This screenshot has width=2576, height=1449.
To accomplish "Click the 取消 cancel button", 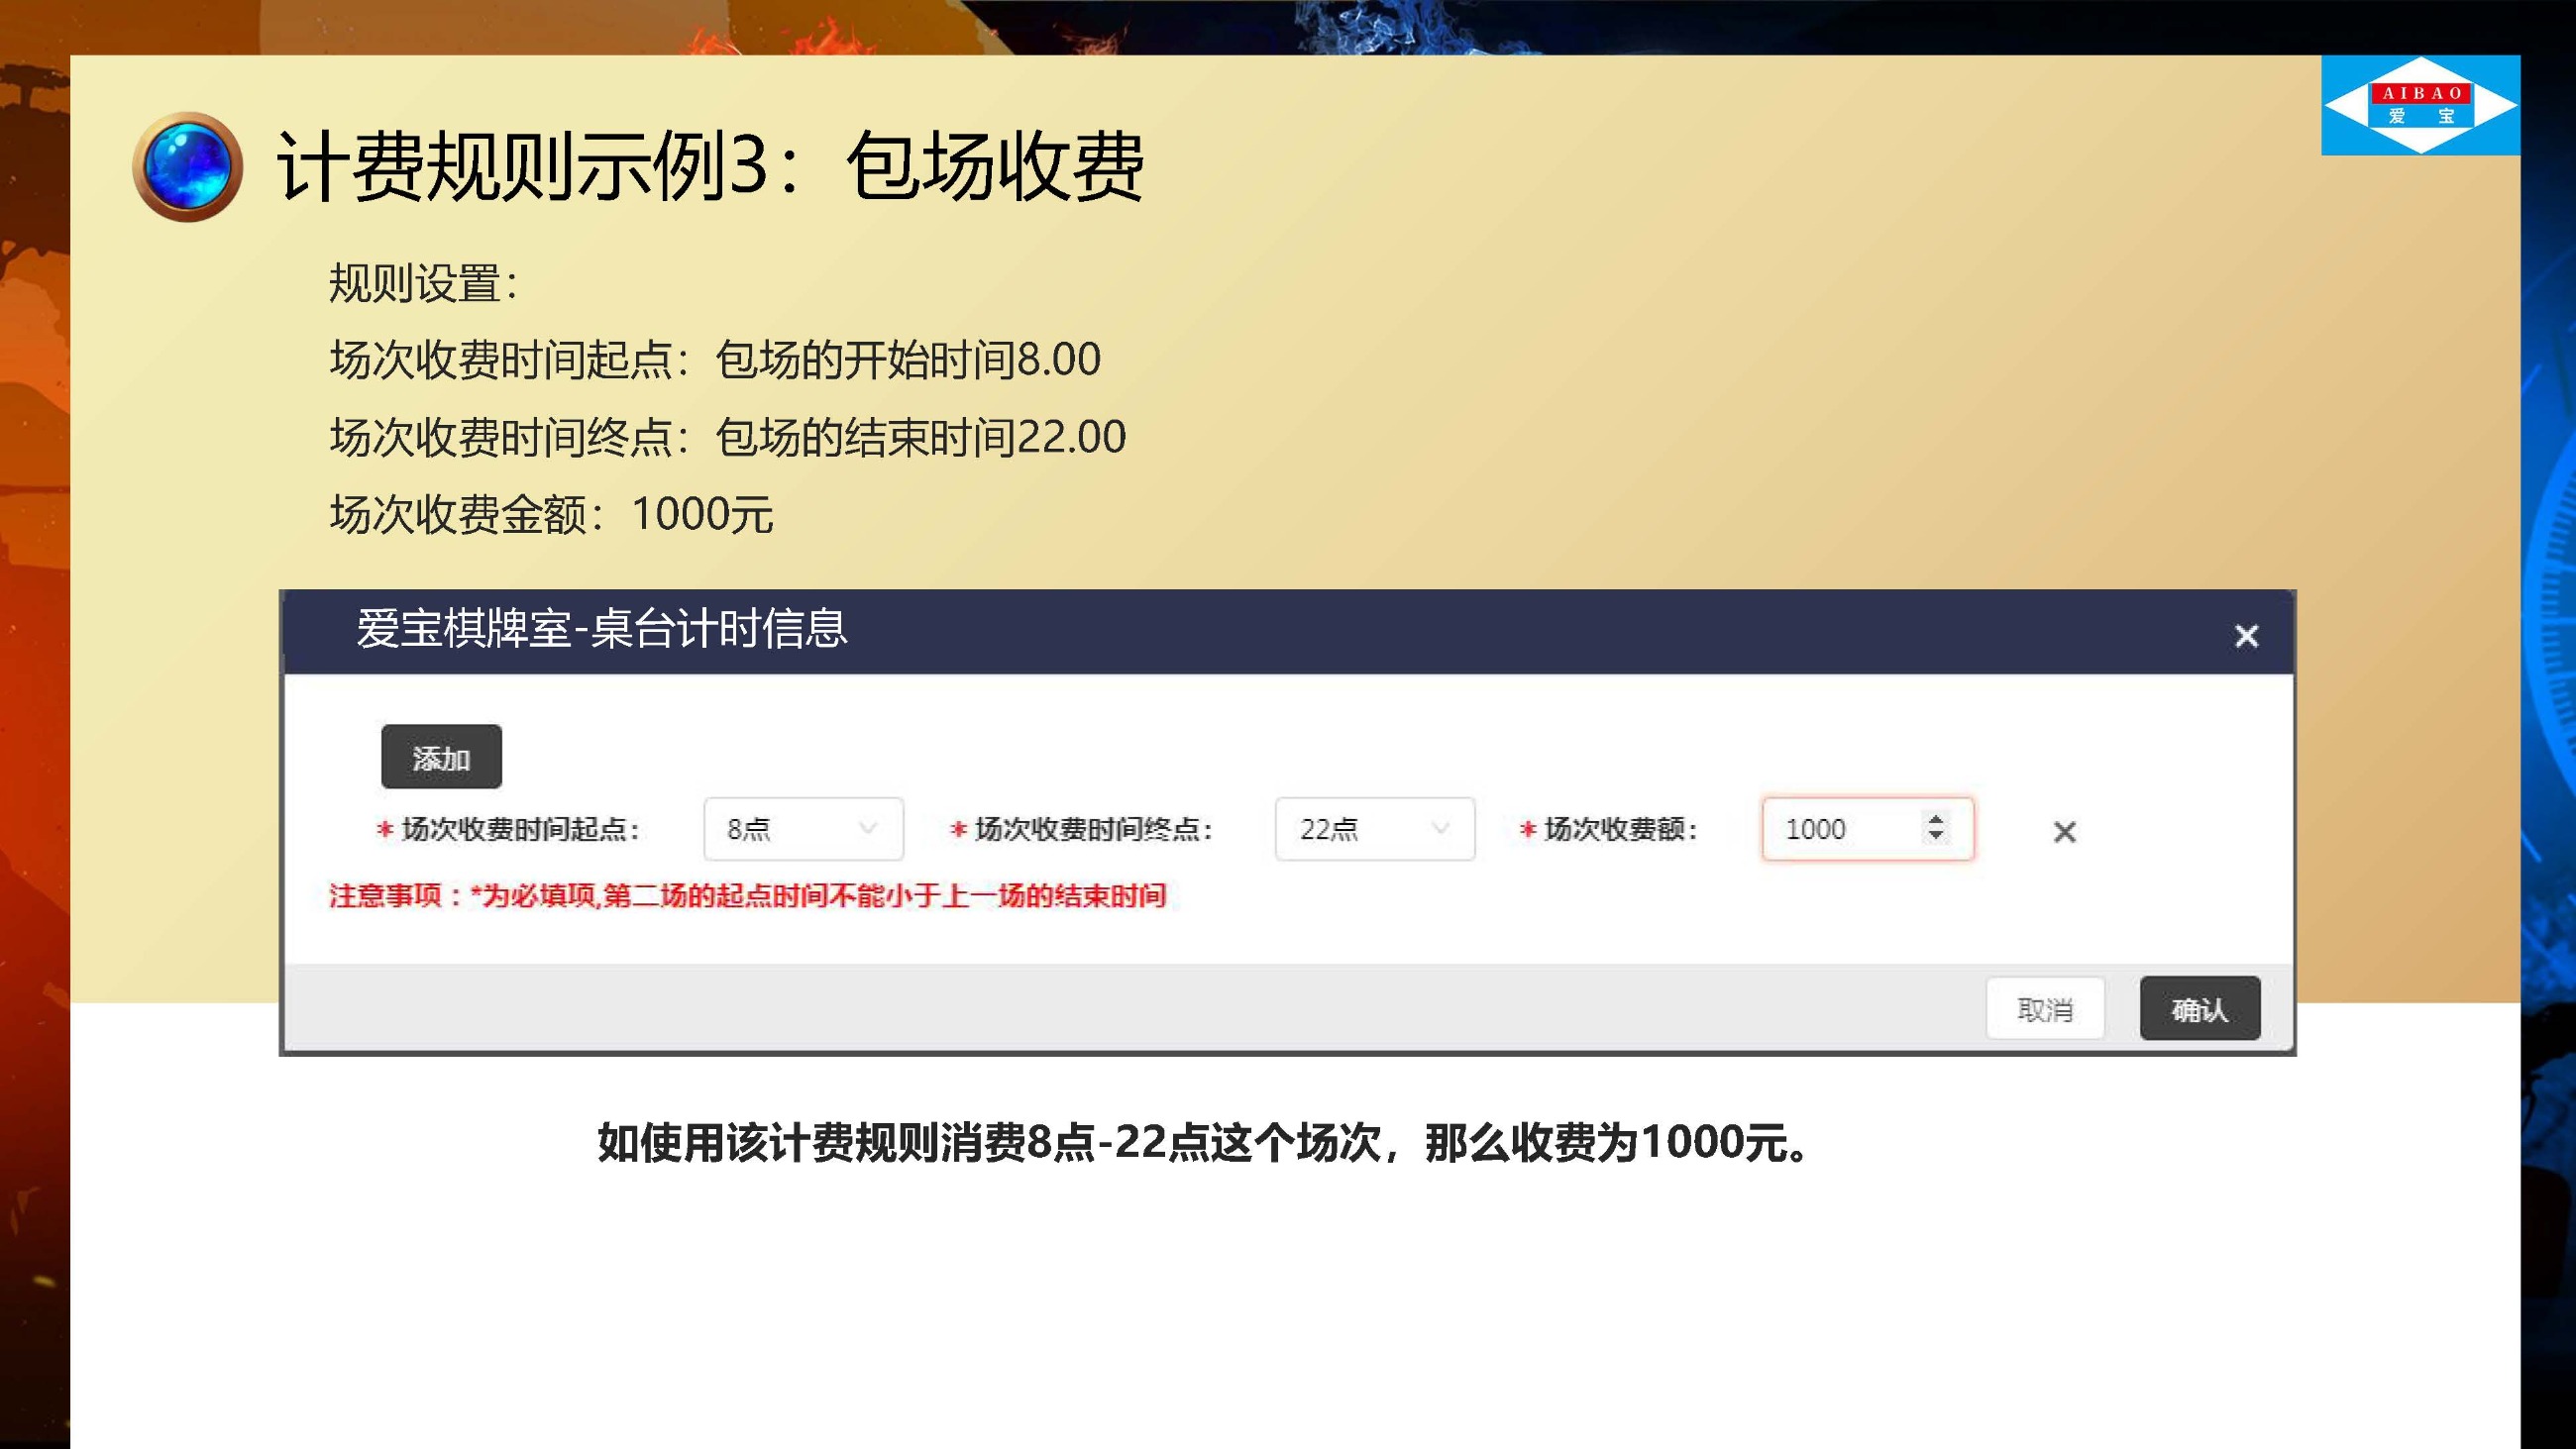I will 2046,1009.
